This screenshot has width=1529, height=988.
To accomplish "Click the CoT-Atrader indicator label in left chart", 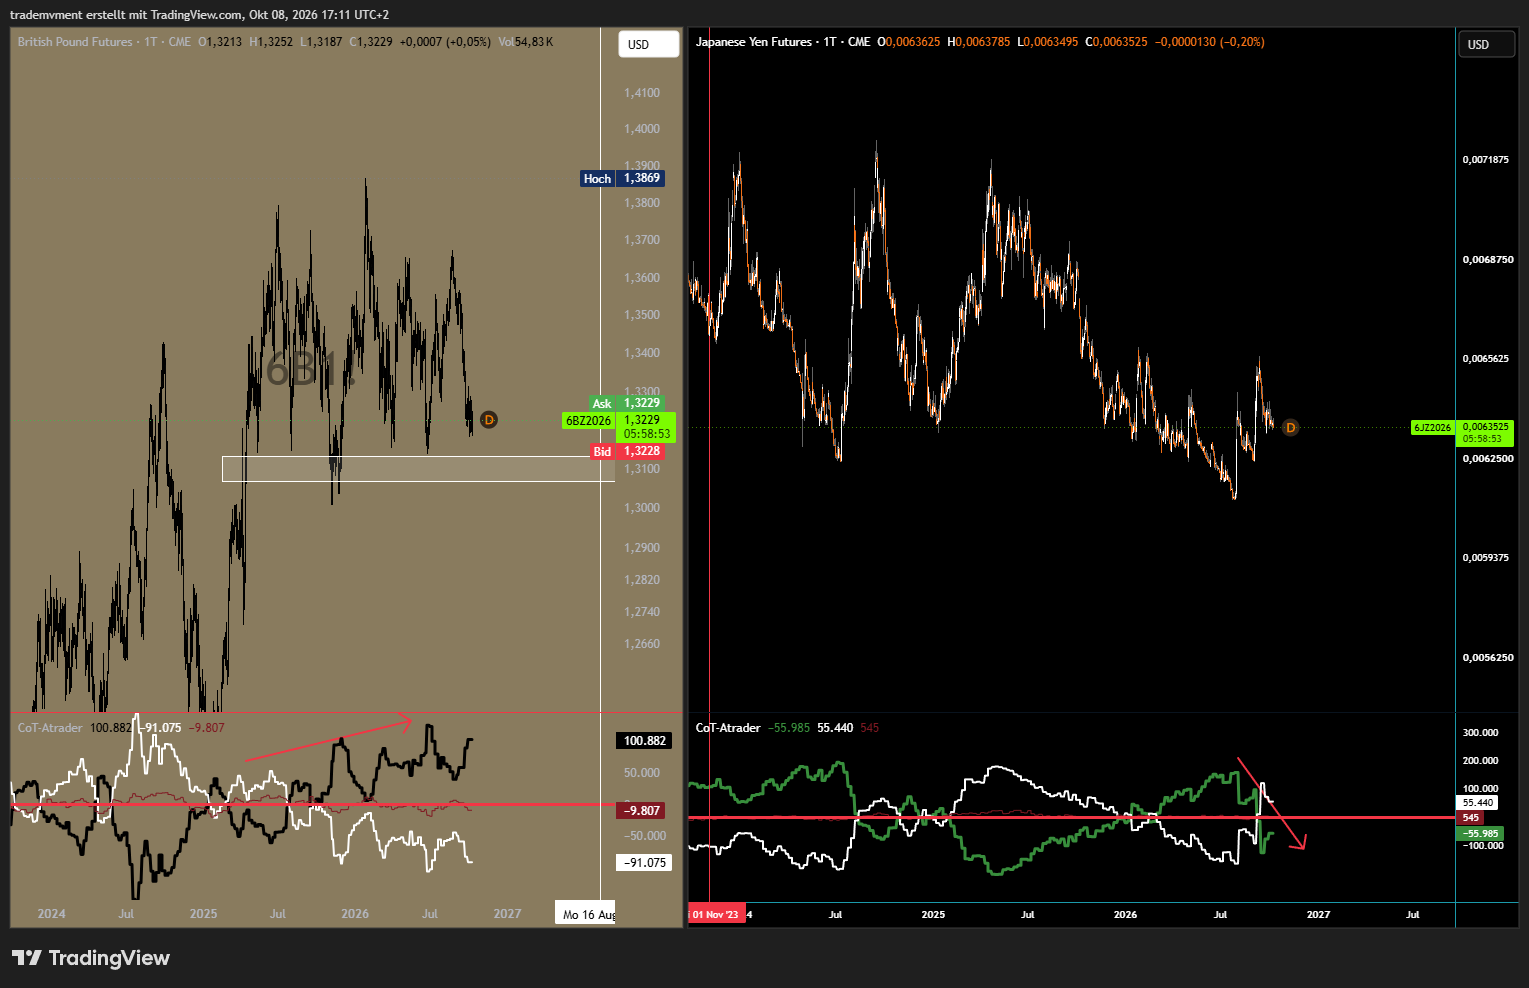I will click(x=50, y=728).
